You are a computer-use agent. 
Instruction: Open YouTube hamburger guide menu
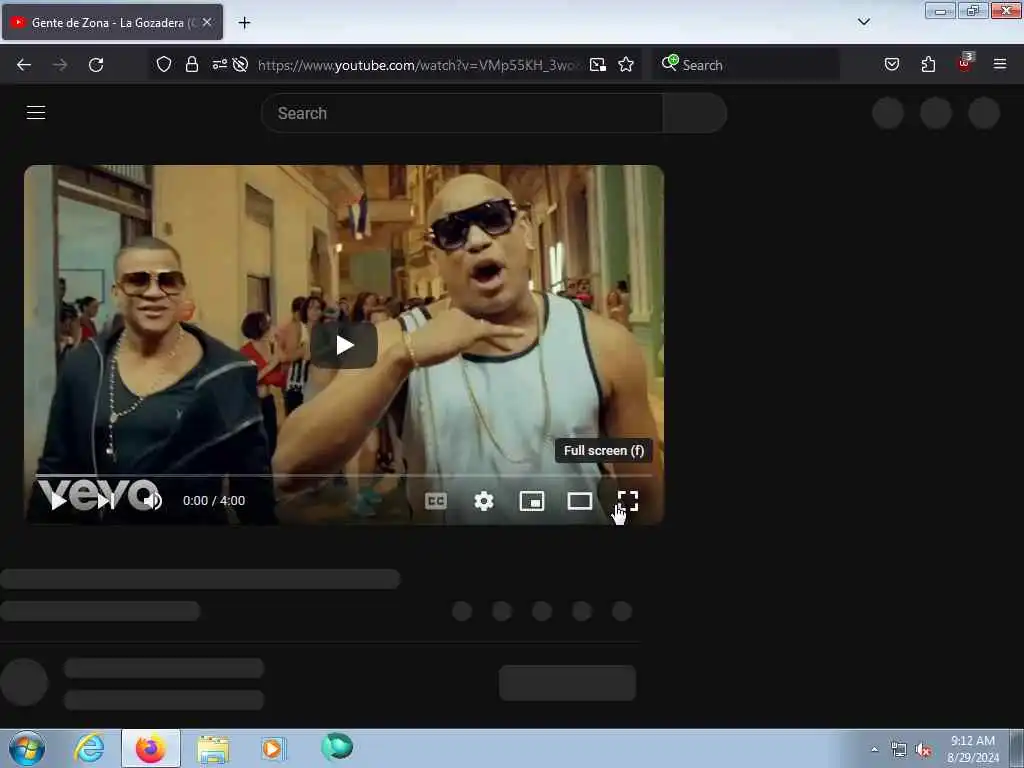pyautogui.click(x=36, y=112)
